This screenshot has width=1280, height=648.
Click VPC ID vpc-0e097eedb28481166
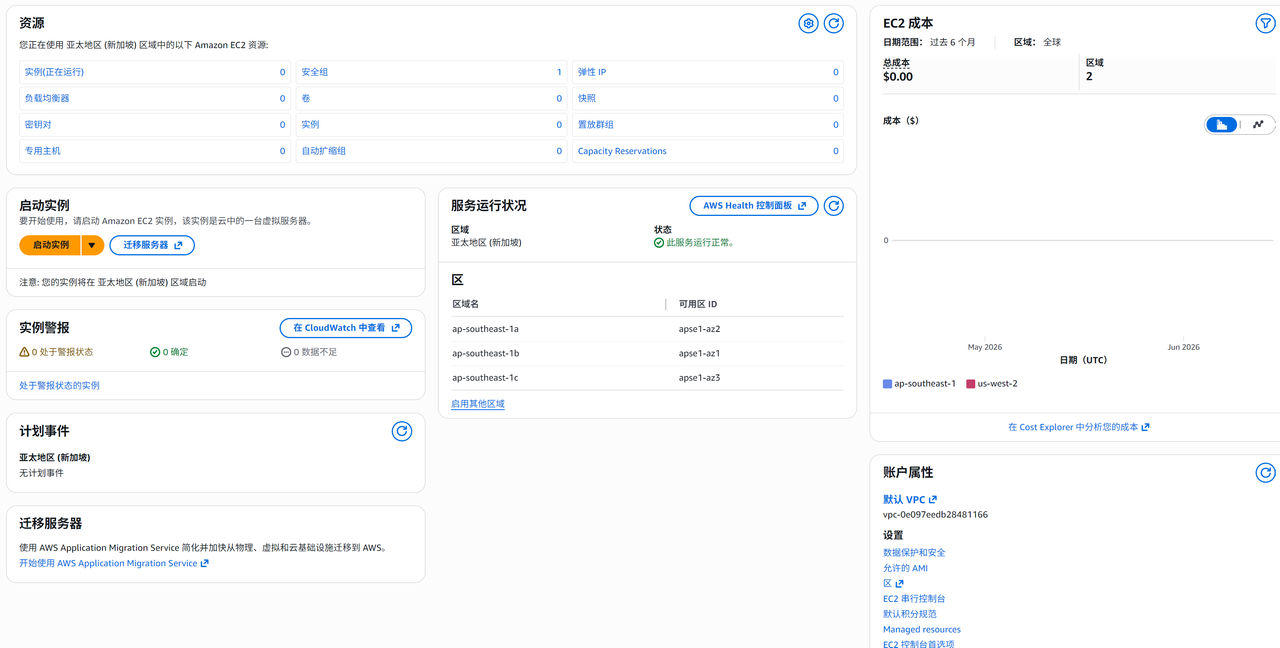point(935,515)
